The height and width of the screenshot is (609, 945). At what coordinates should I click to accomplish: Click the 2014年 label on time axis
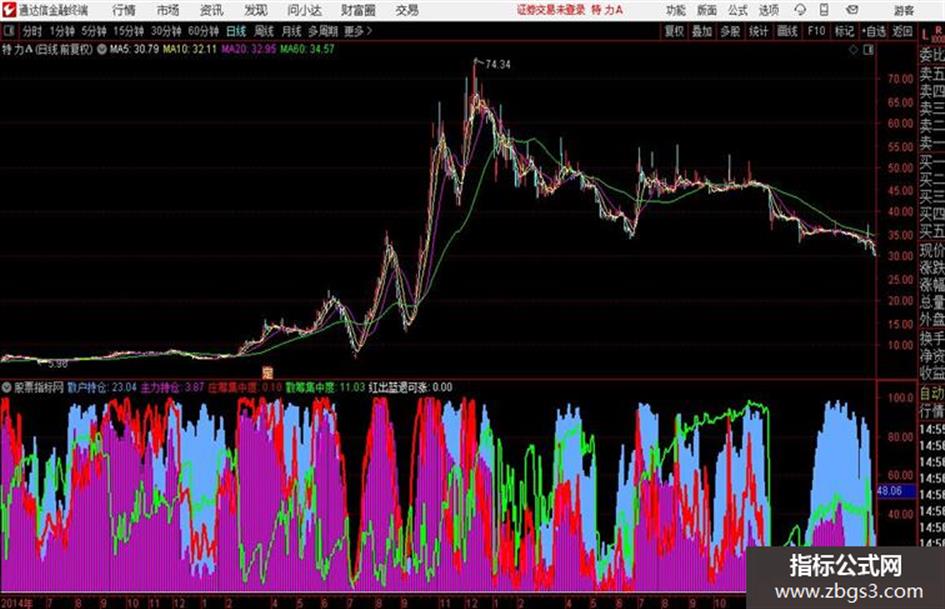click(x=17, y=602)
